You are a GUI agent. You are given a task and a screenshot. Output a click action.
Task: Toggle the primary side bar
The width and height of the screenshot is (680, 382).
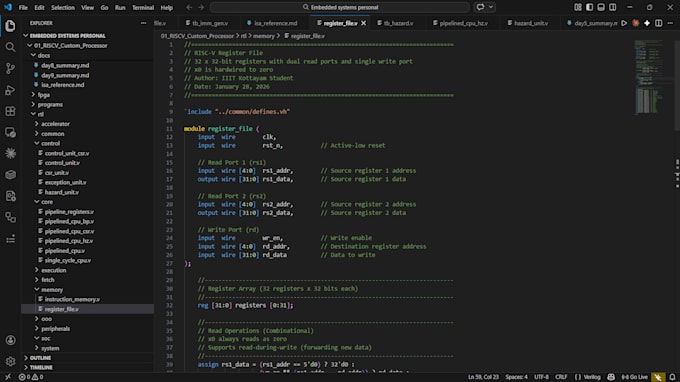click(589, 7)
